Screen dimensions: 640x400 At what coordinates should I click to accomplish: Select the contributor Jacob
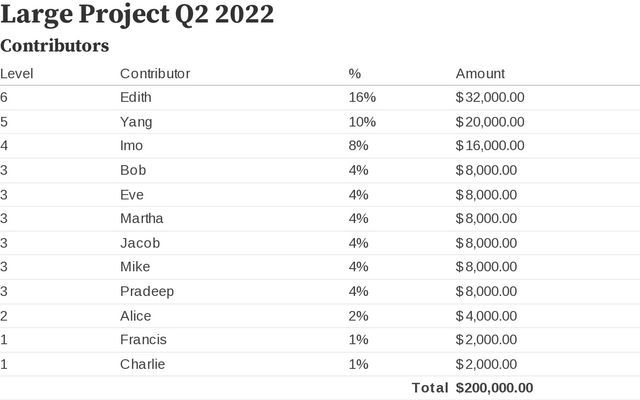(140, 243)
